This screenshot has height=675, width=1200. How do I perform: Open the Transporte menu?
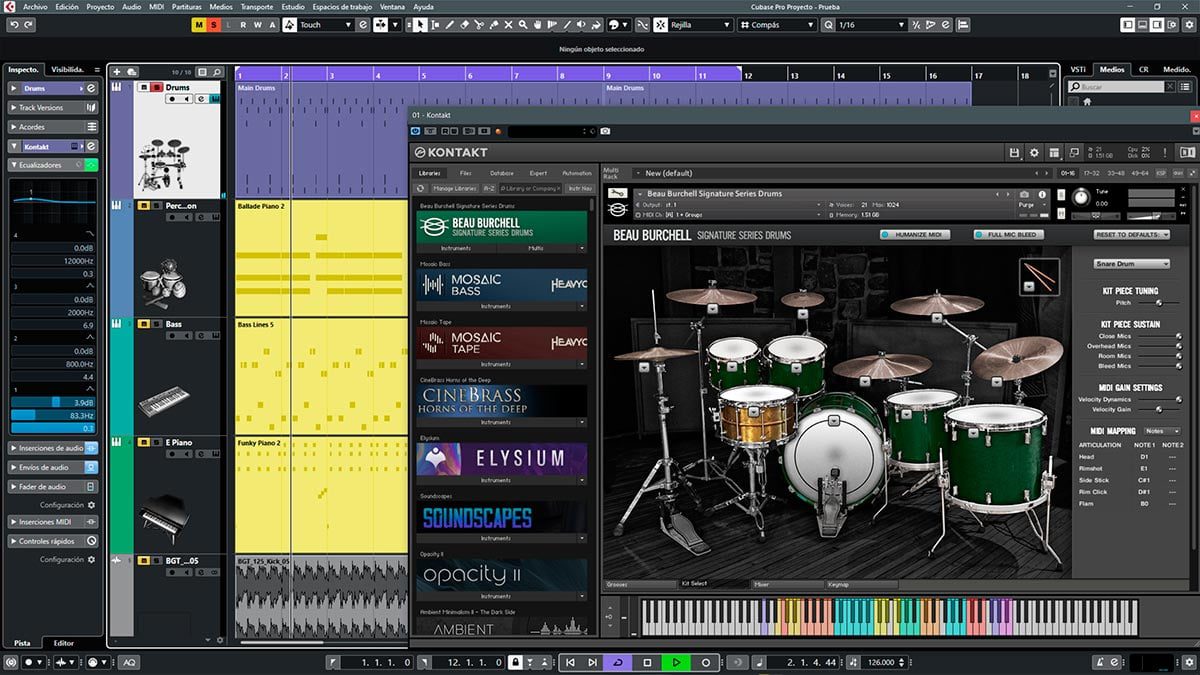click(256, 6)
